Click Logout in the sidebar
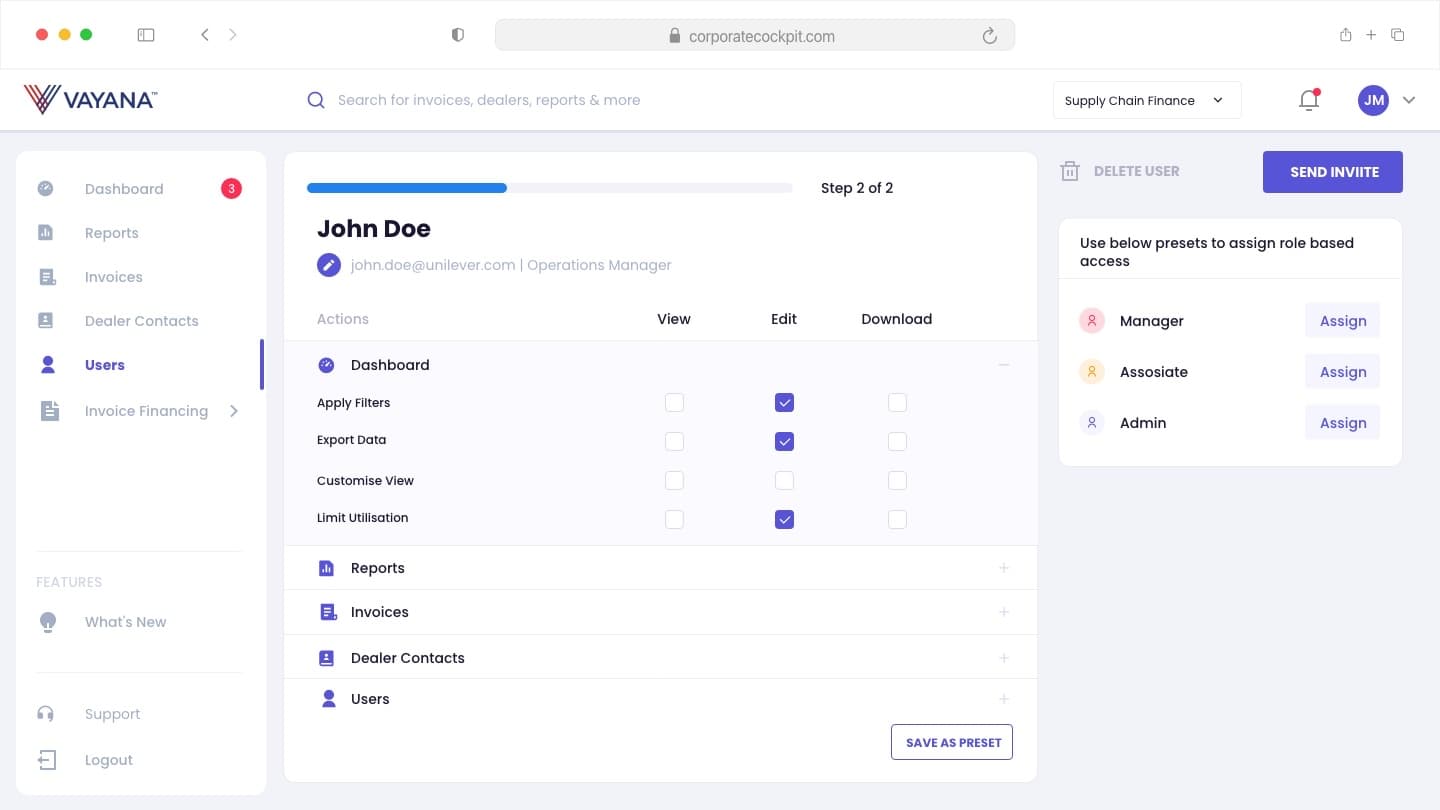 click(x=109, y=760)
